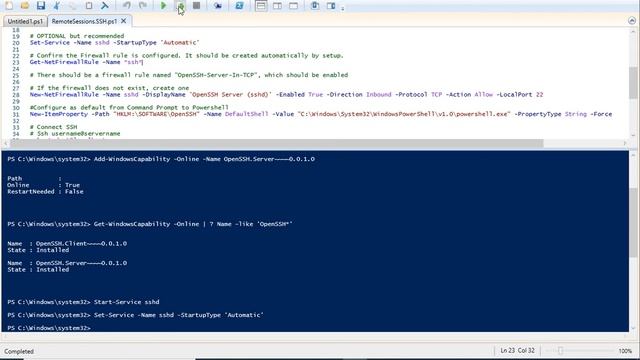Click the OpenSSH.Server name output line
The width and height of the screenshot is (640, 360).
[x=67, y=263]
